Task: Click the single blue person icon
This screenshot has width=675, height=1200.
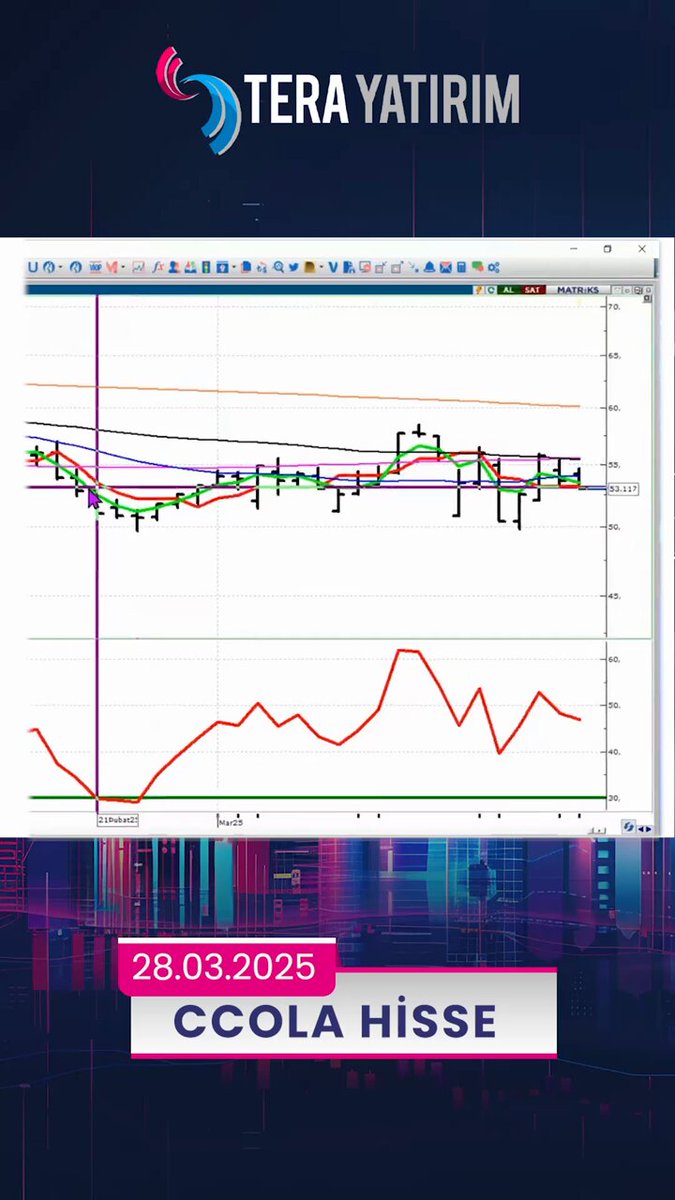Action: (x=172, y=267)
